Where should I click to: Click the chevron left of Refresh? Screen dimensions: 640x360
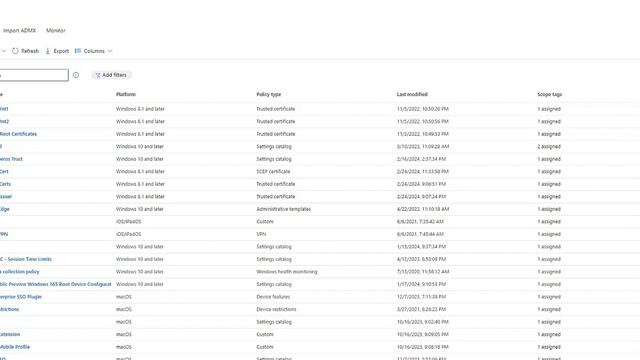click(x=4, y=51)
